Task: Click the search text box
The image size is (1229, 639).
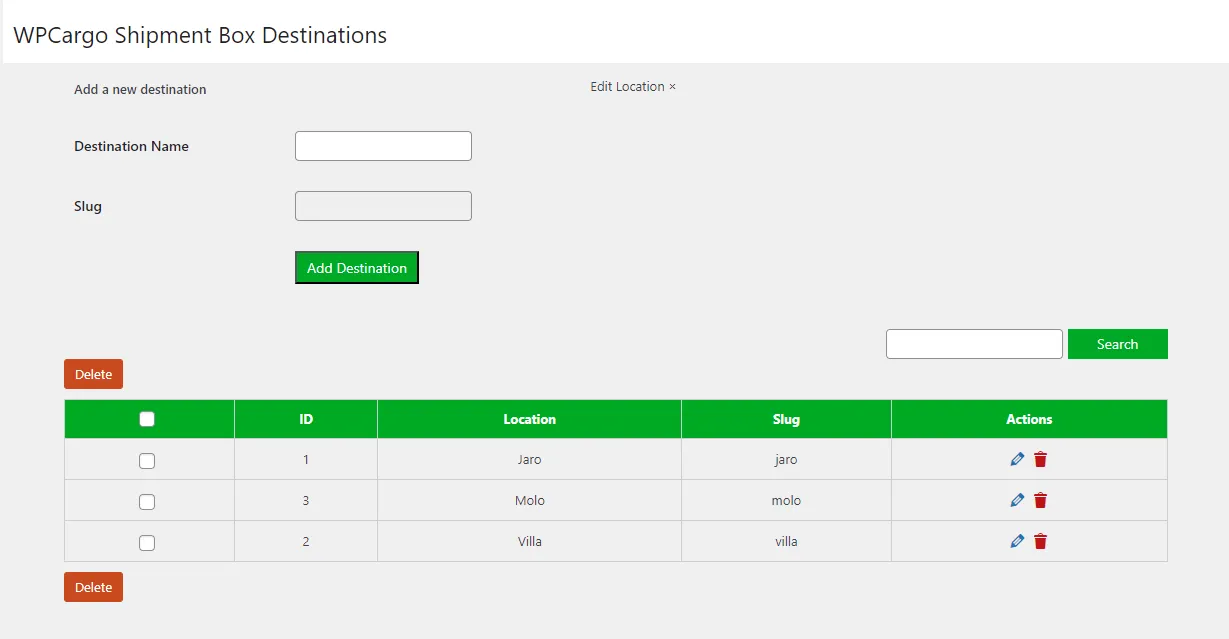Action: point(974,344)
